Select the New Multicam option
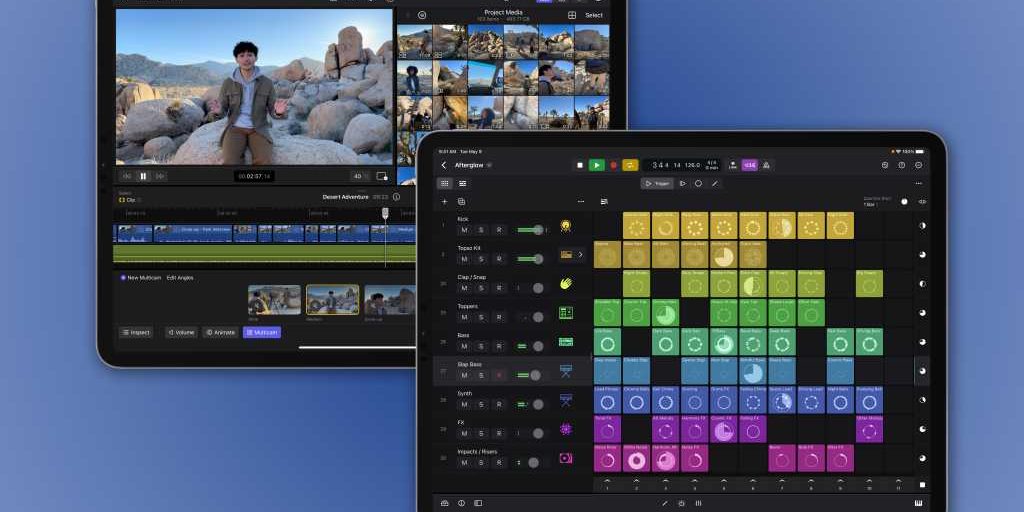Viewport: 1024px width, 512px height. [140, 278]
